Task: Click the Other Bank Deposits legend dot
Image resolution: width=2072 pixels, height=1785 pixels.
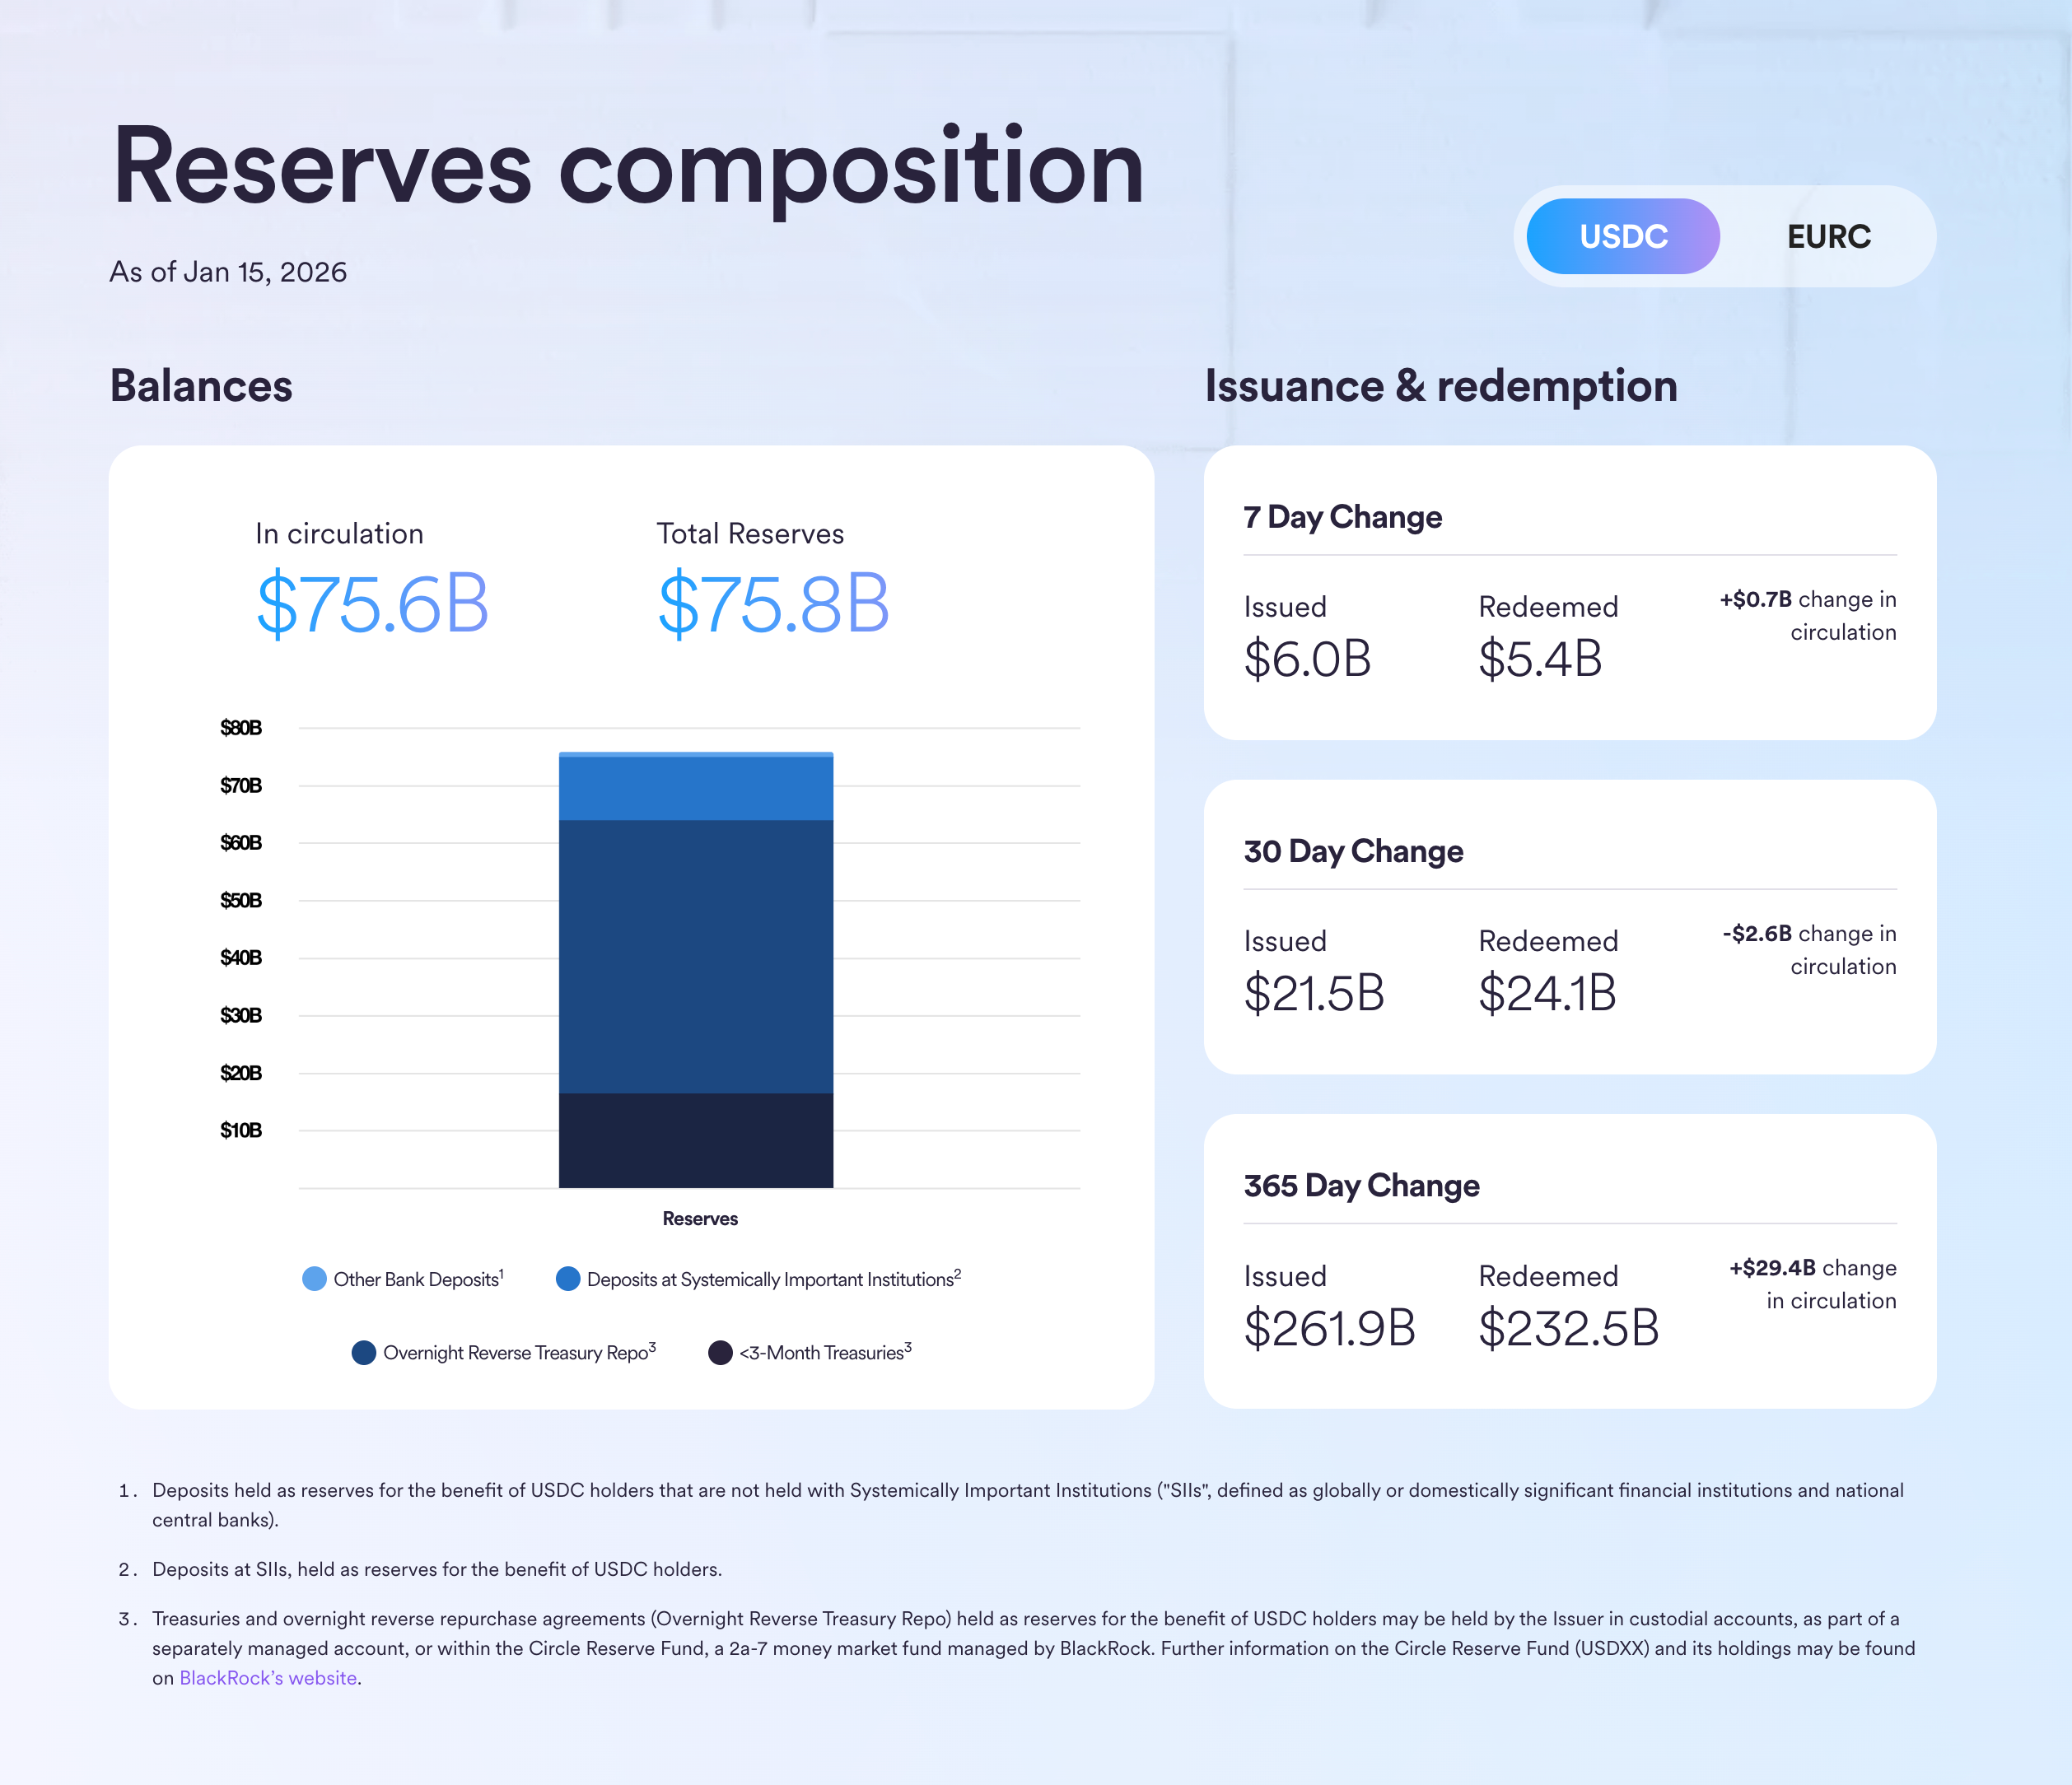Action: tap(313, 1279)
